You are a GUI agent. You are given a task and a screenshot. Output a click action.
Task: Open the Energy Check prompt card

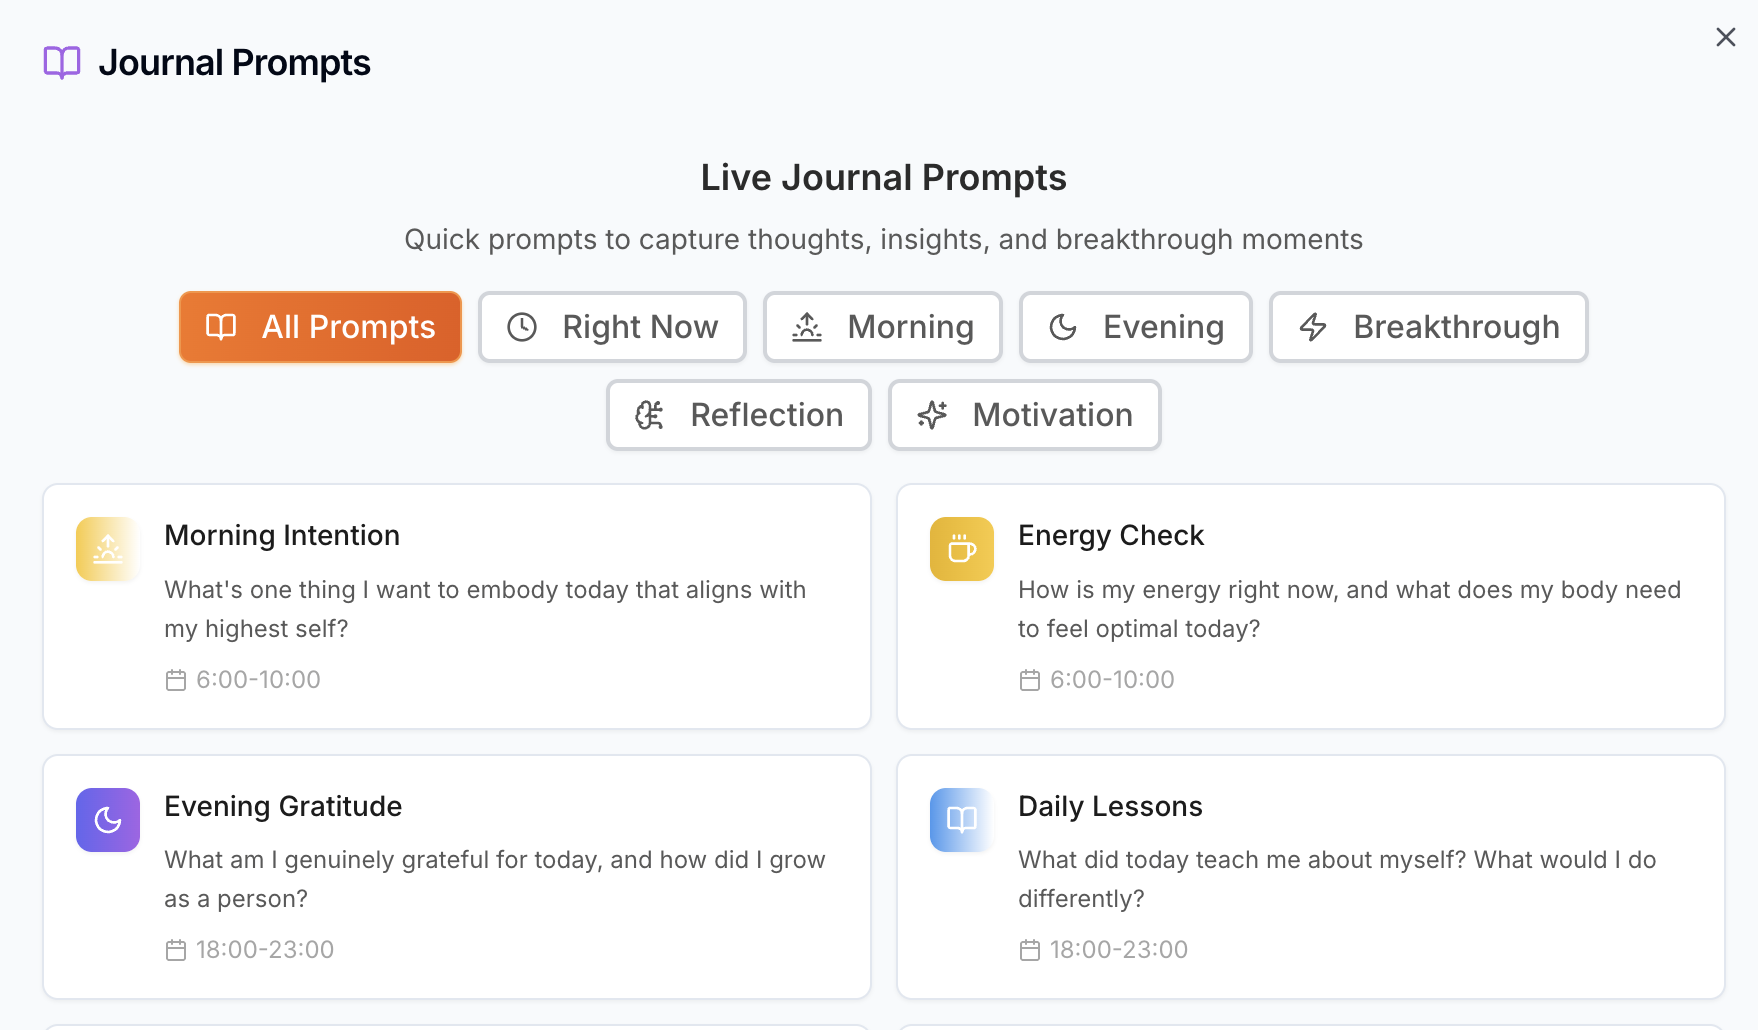click(x=1311, y=606)
